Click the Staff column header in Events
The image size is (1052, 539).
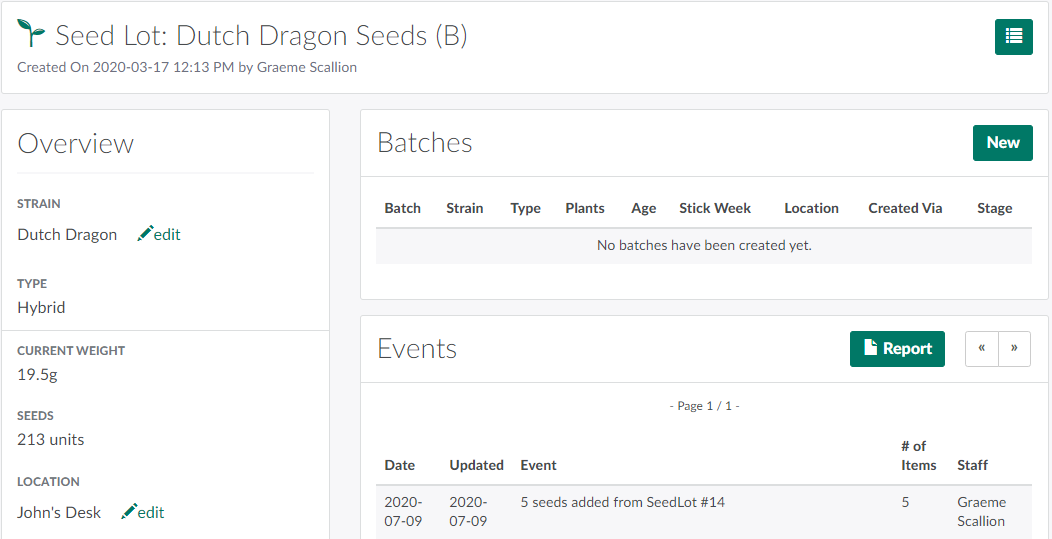(972, 465)
